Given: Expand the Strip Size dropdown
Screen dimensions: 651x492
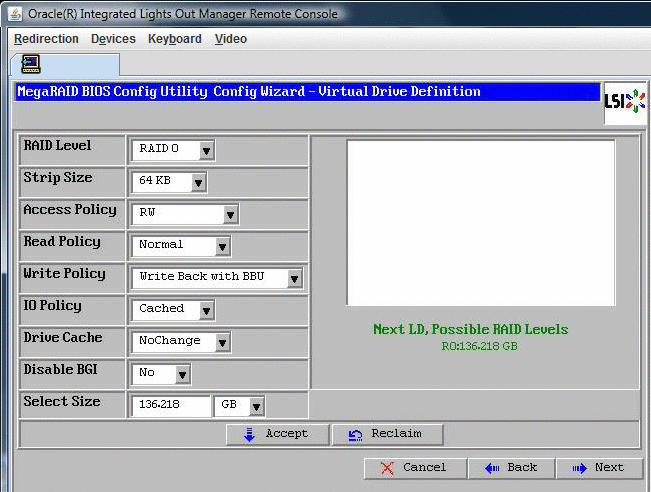Looking at the screenshot, I should pos(198,182).
